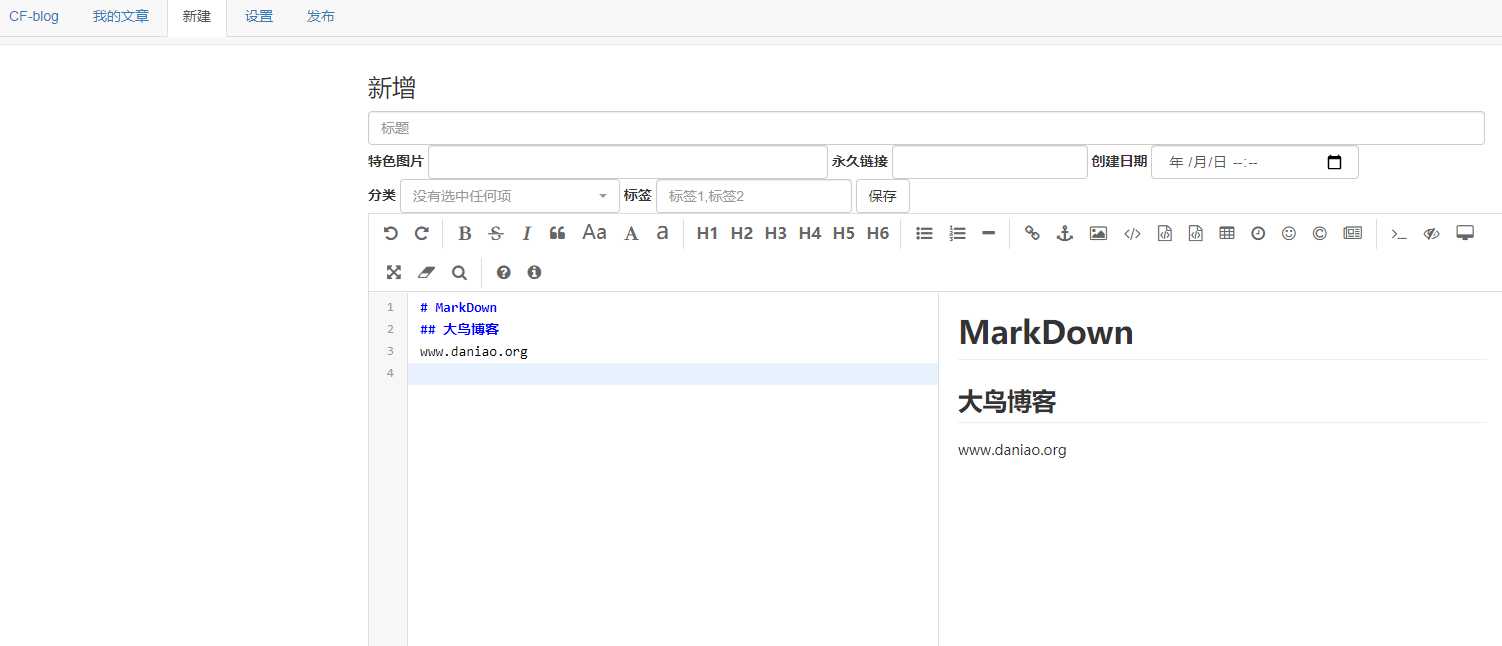Toggle the HTML preview desktop icon
The height and width of the screenshot is (646, 1502).
pyautogui.click(x=1465, y=233)
